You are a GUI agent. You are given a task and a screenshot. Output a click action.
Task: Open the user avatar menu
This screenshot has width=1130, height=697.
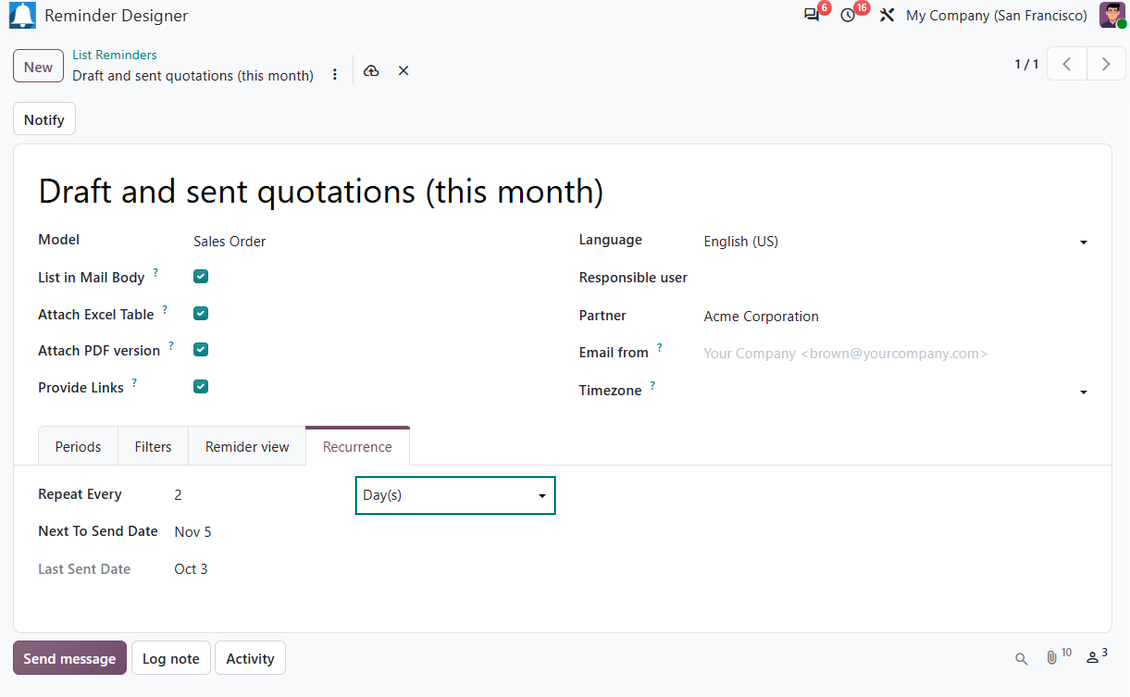(x=1112, y=15)
